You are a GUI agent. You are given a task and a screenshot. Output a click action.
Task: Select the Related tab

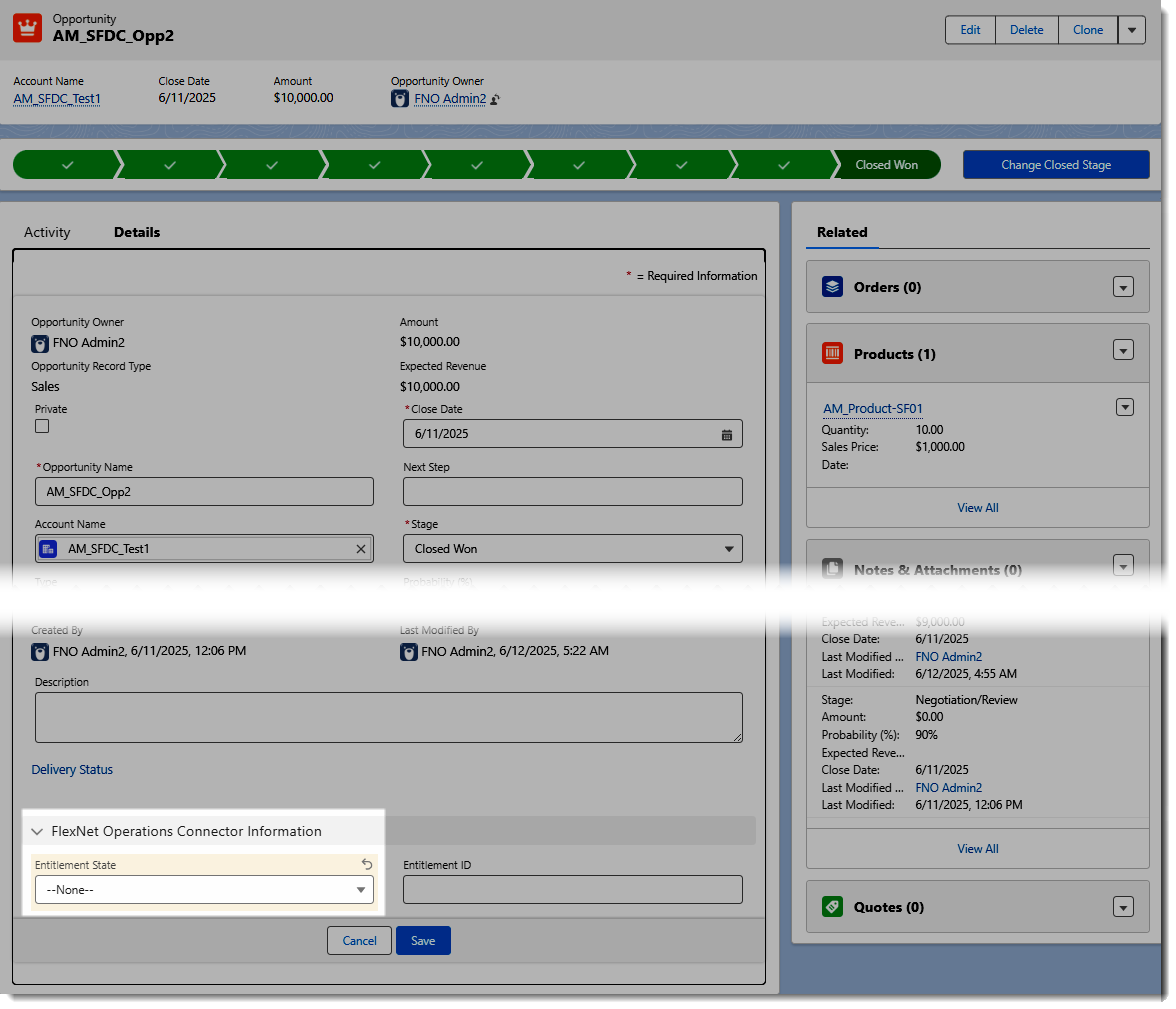pyautogui.click(x=842, y=233)
